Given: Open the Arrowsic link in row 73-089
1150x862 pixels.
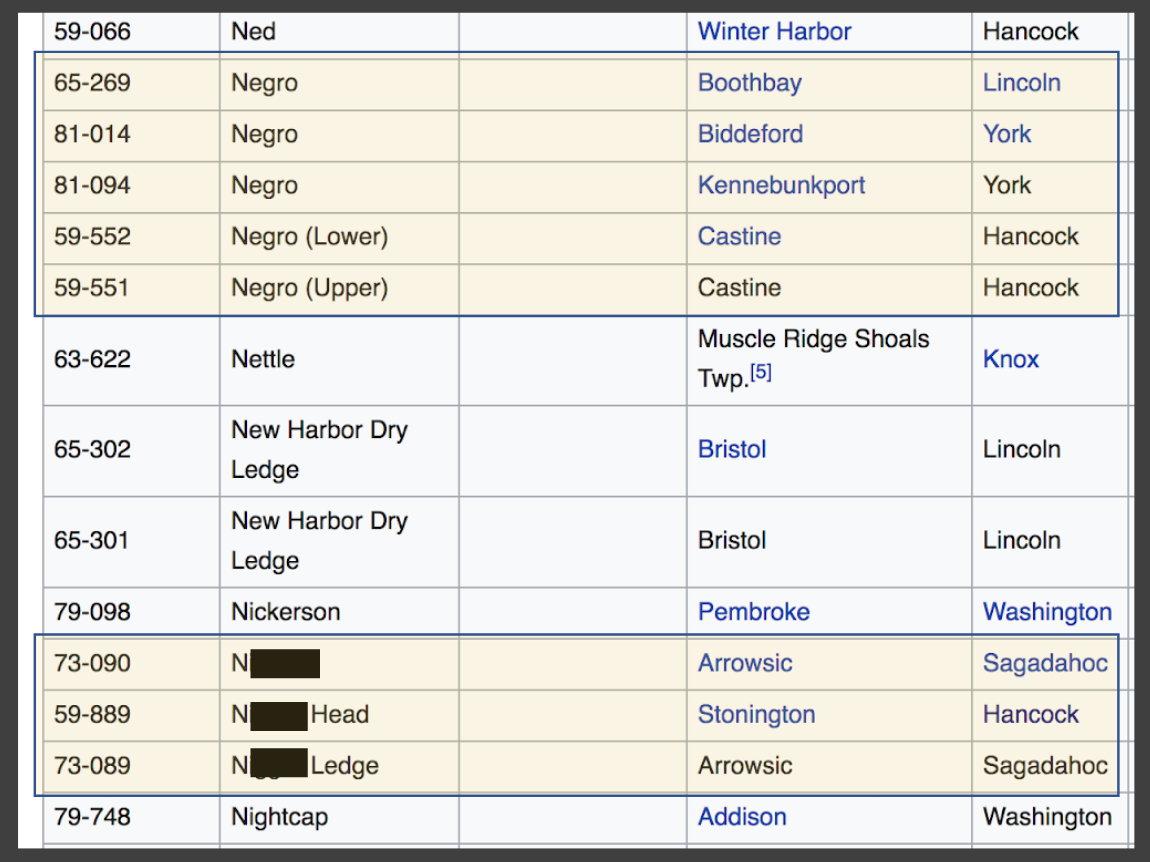Looking at the screenshot, I should coord(745,765).
